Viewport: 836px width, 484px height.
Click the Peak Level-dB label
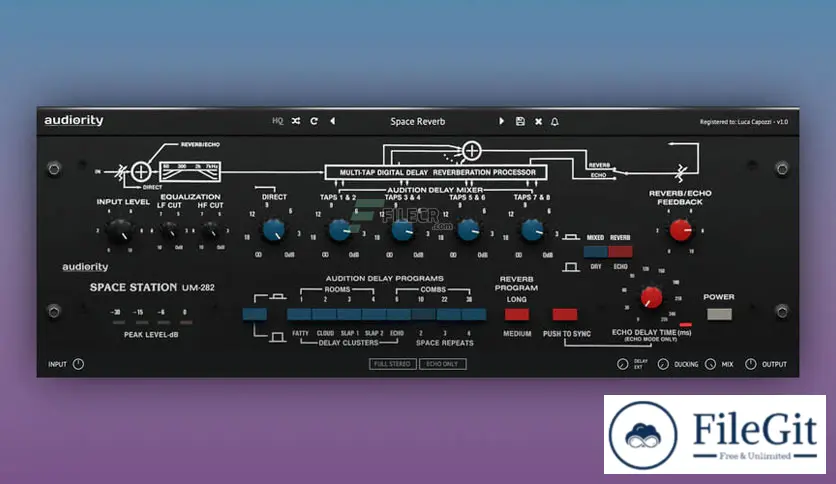click(151, 335)
